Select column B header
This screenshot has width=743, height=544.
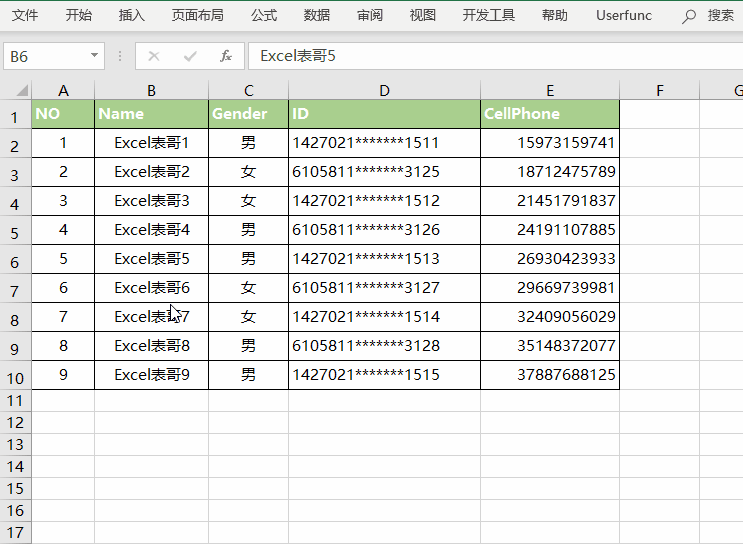(x=152, y=90)
